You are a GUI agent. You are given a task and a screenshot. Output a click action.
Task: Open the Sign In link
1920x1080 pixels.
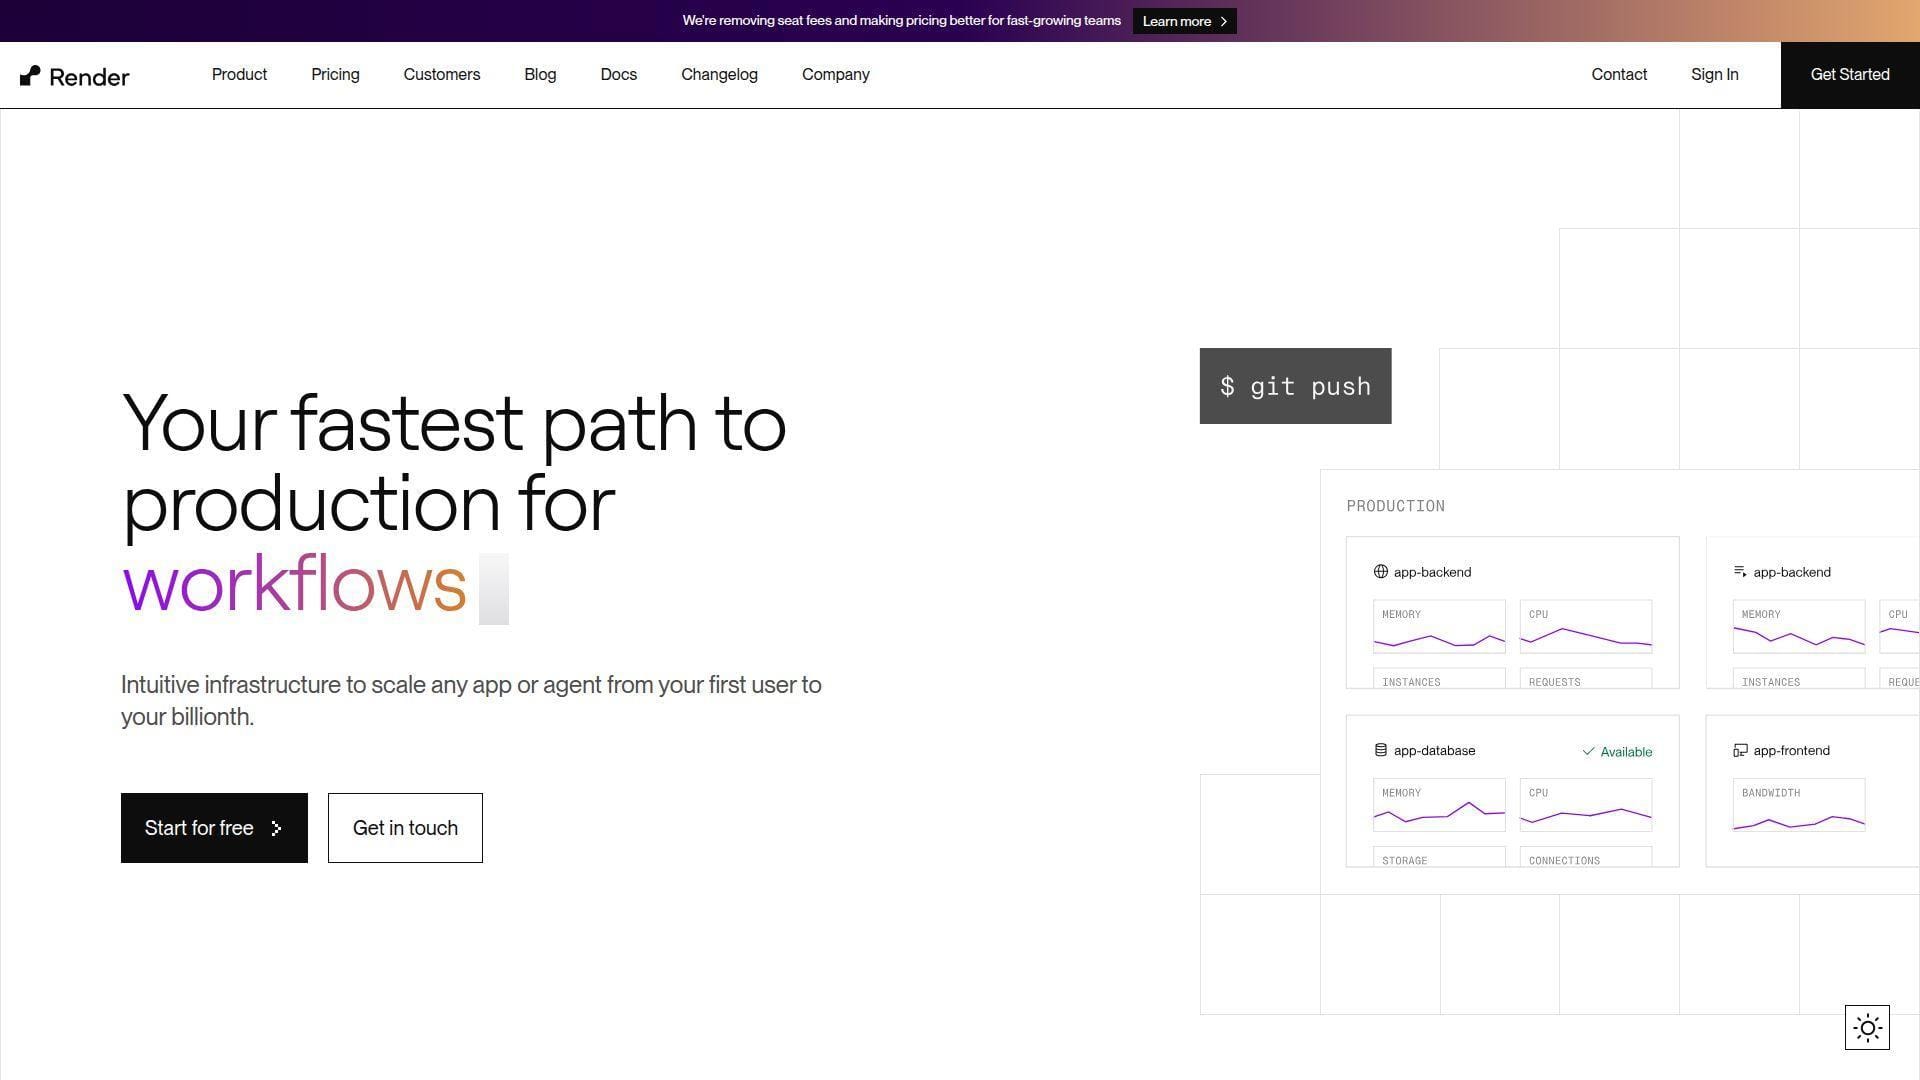tap(1714, 75)
